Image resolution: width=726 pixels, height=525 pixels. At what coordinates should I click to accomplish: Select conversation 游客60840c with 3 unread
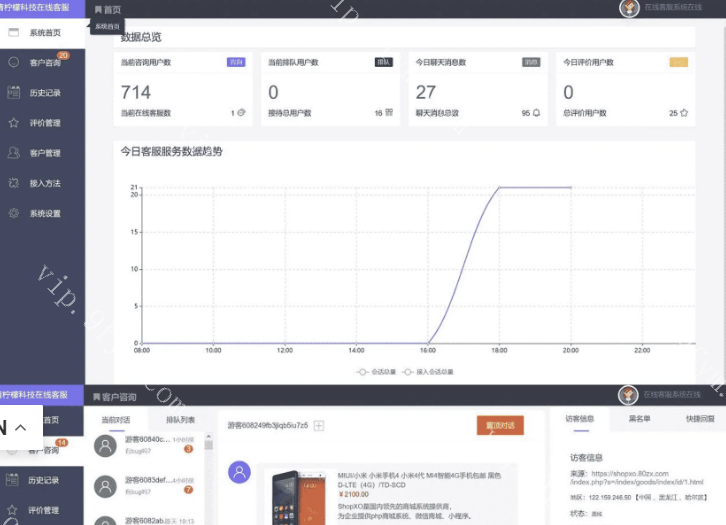150,444
